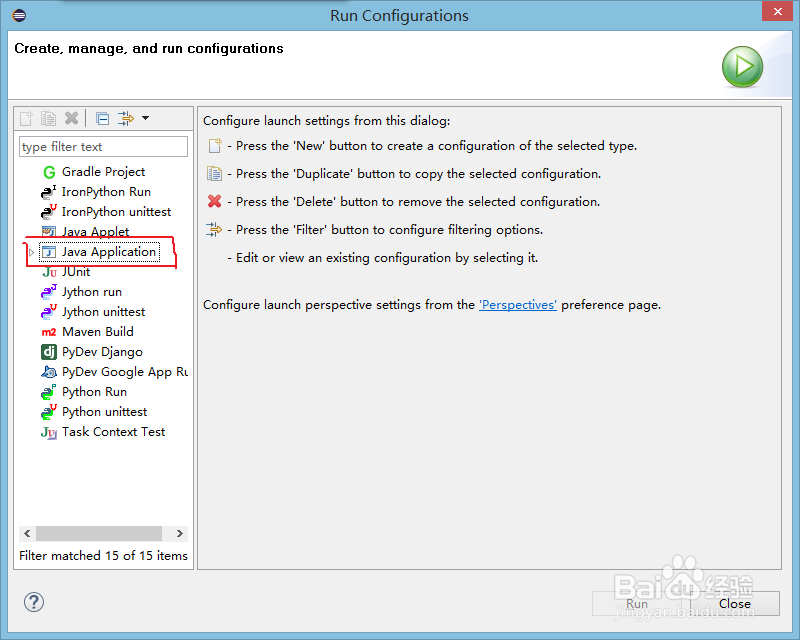Choose the Java Applet label
The height and width of the screenshot is (640, 800).
click(x=95, y=232)
